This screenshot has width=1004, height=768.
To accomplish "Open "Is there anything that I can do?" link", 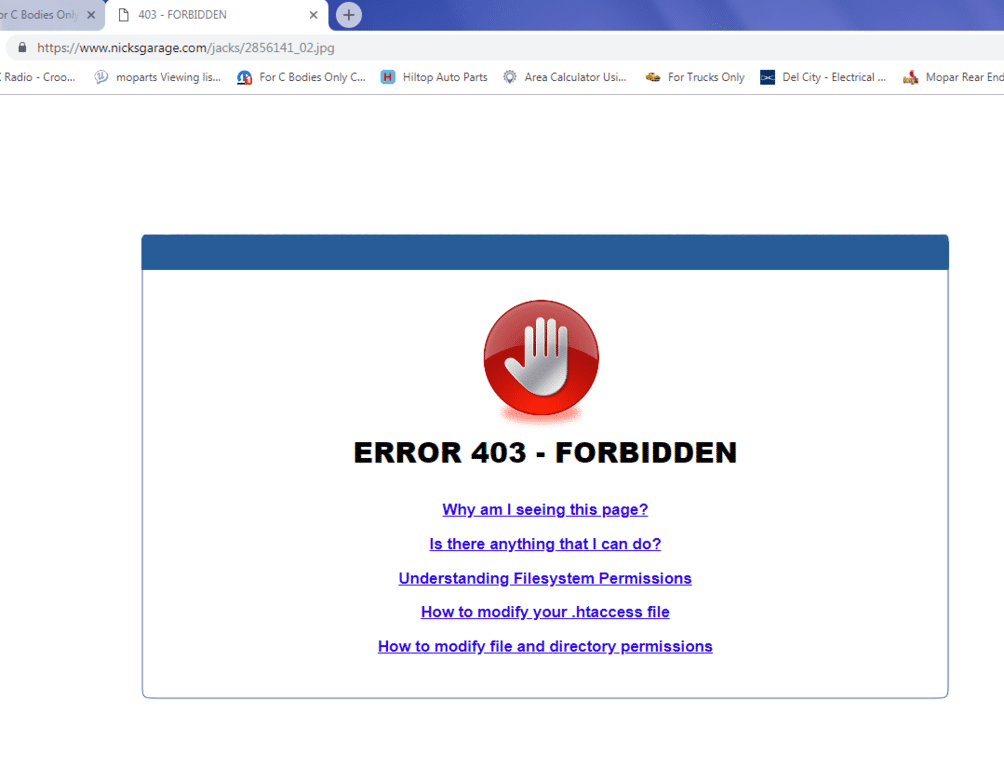I will point(545,544).
